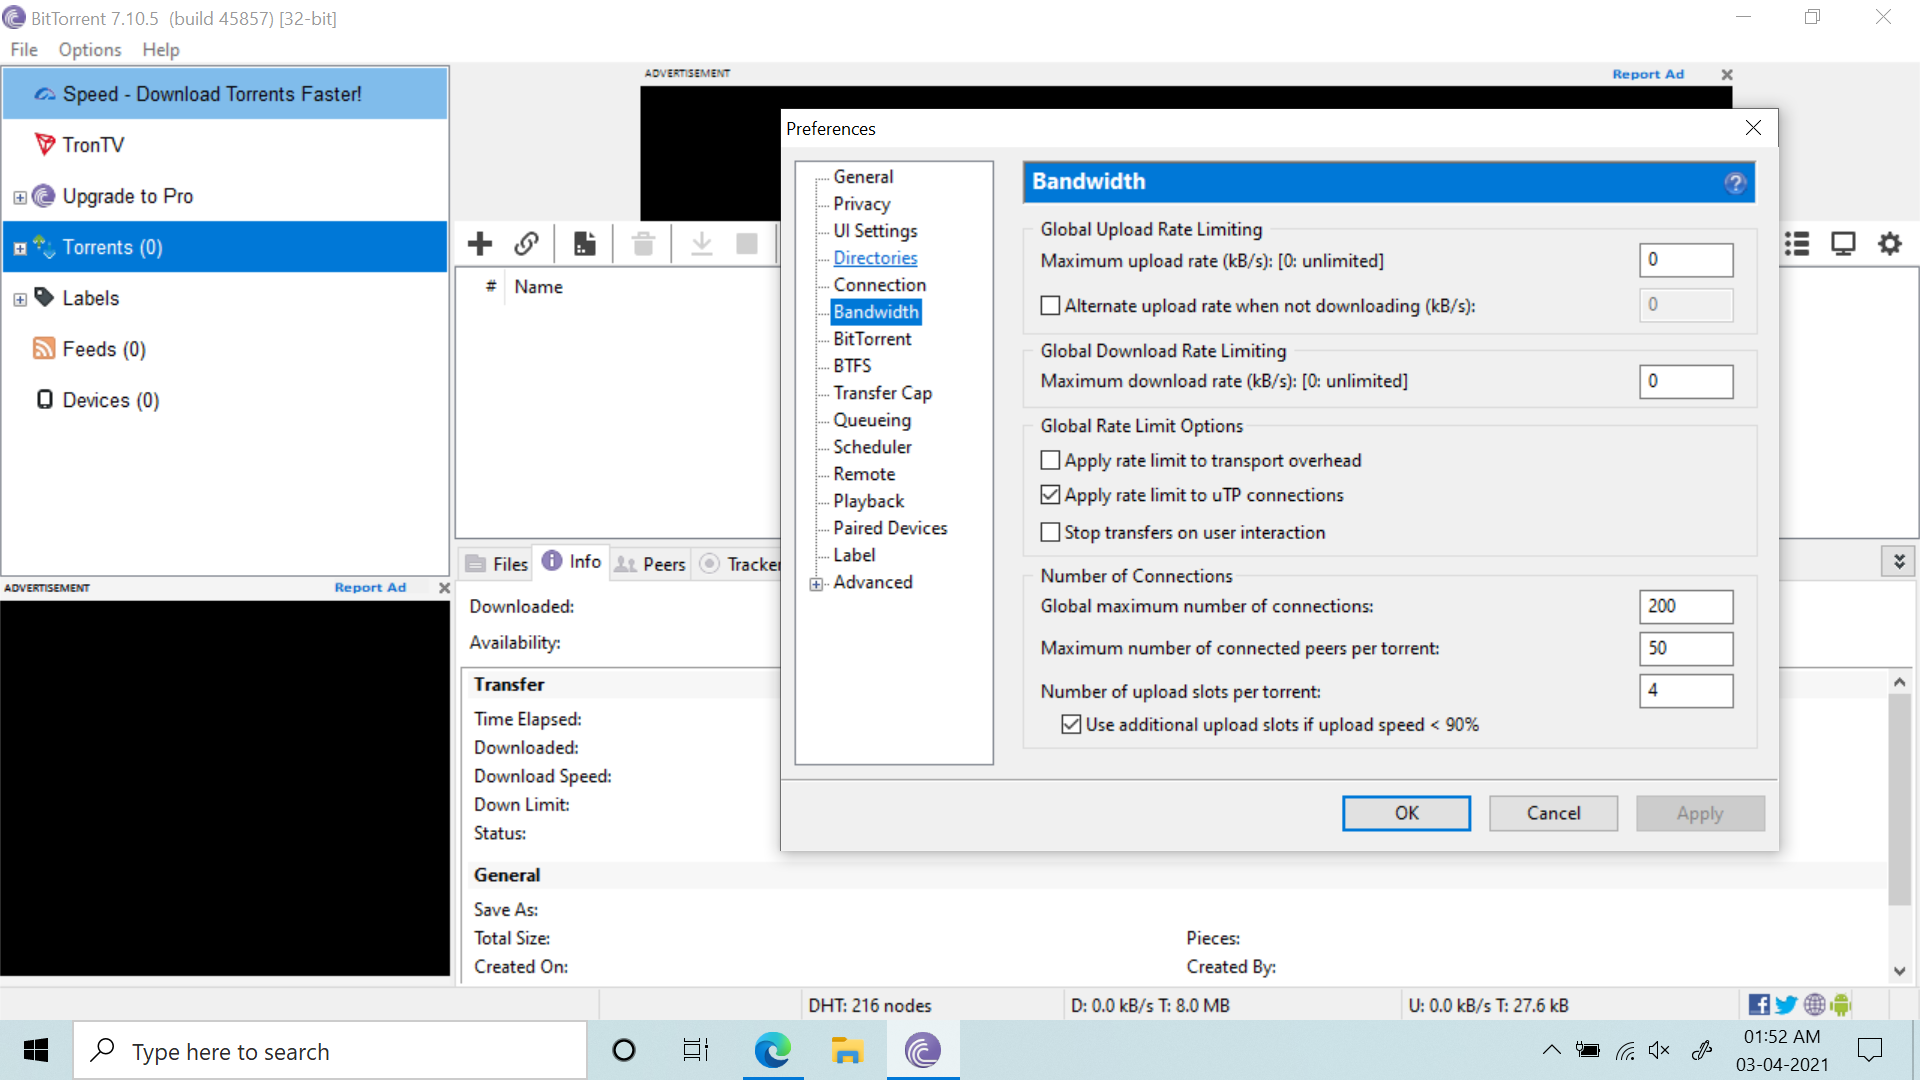
Task: Click the upload slots per torrent field
Action: [1686, 691]
